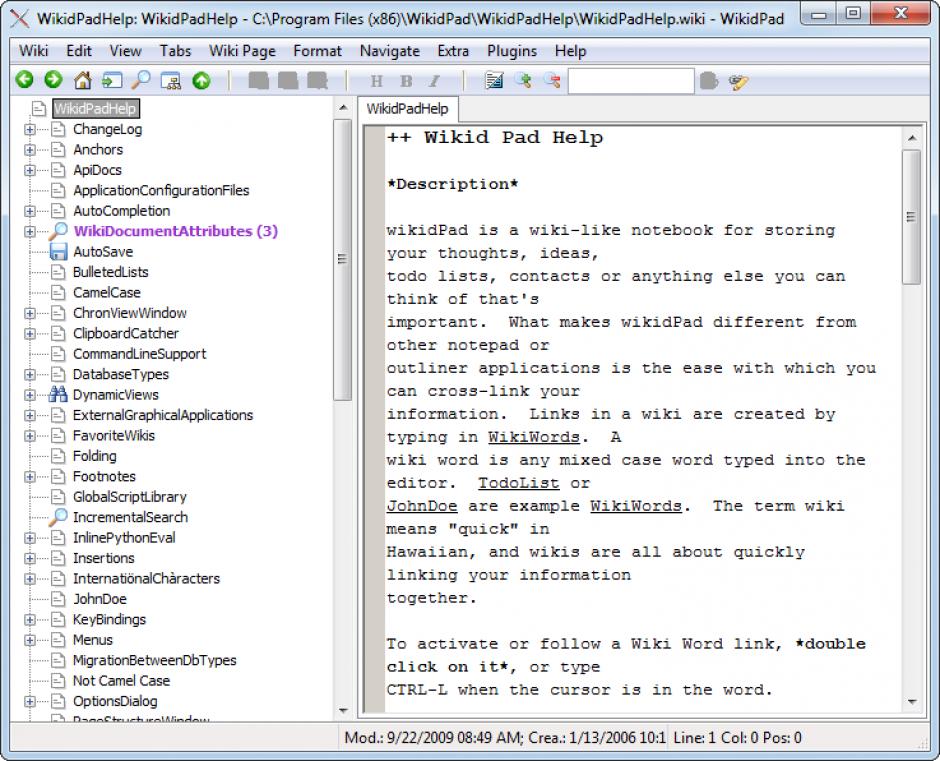The image size is (940, 761).
Task: Open search wiki with magnifier icon
Action: [141, 80]
